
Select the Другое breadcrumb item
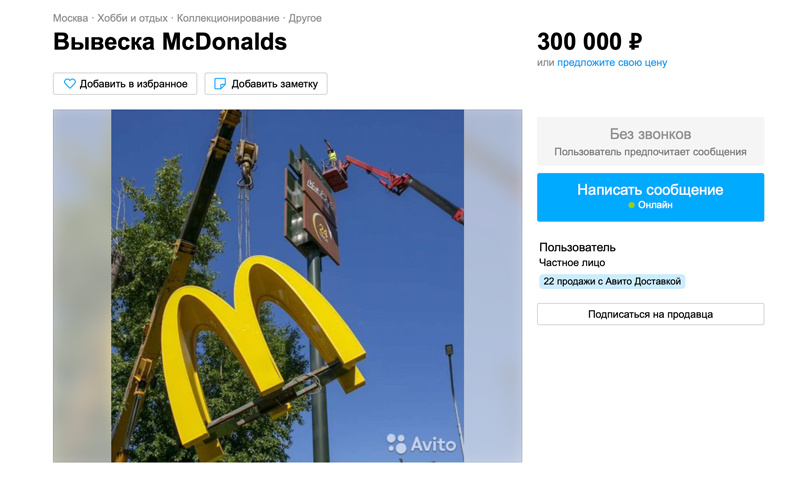305,18
